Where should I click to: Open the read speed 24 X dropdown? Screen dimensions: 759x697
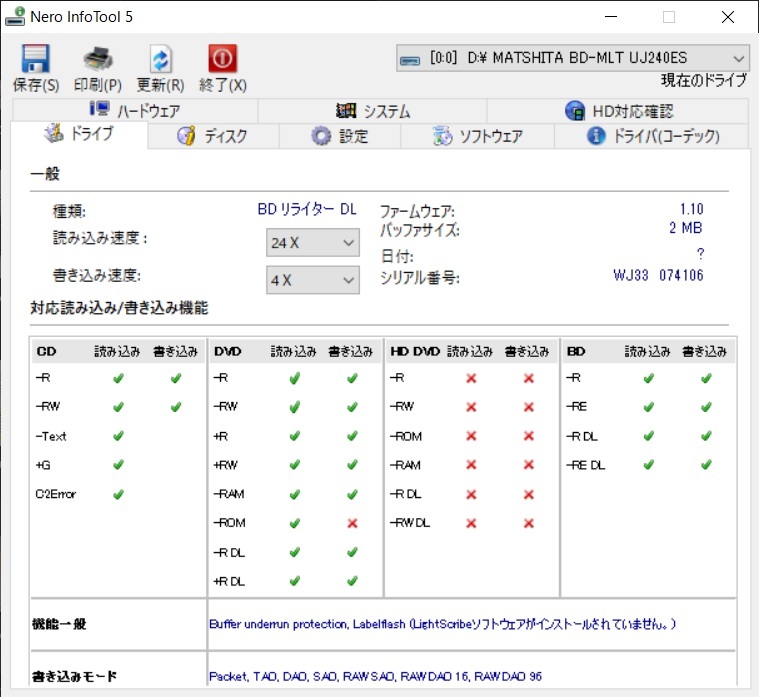[312, 242]
